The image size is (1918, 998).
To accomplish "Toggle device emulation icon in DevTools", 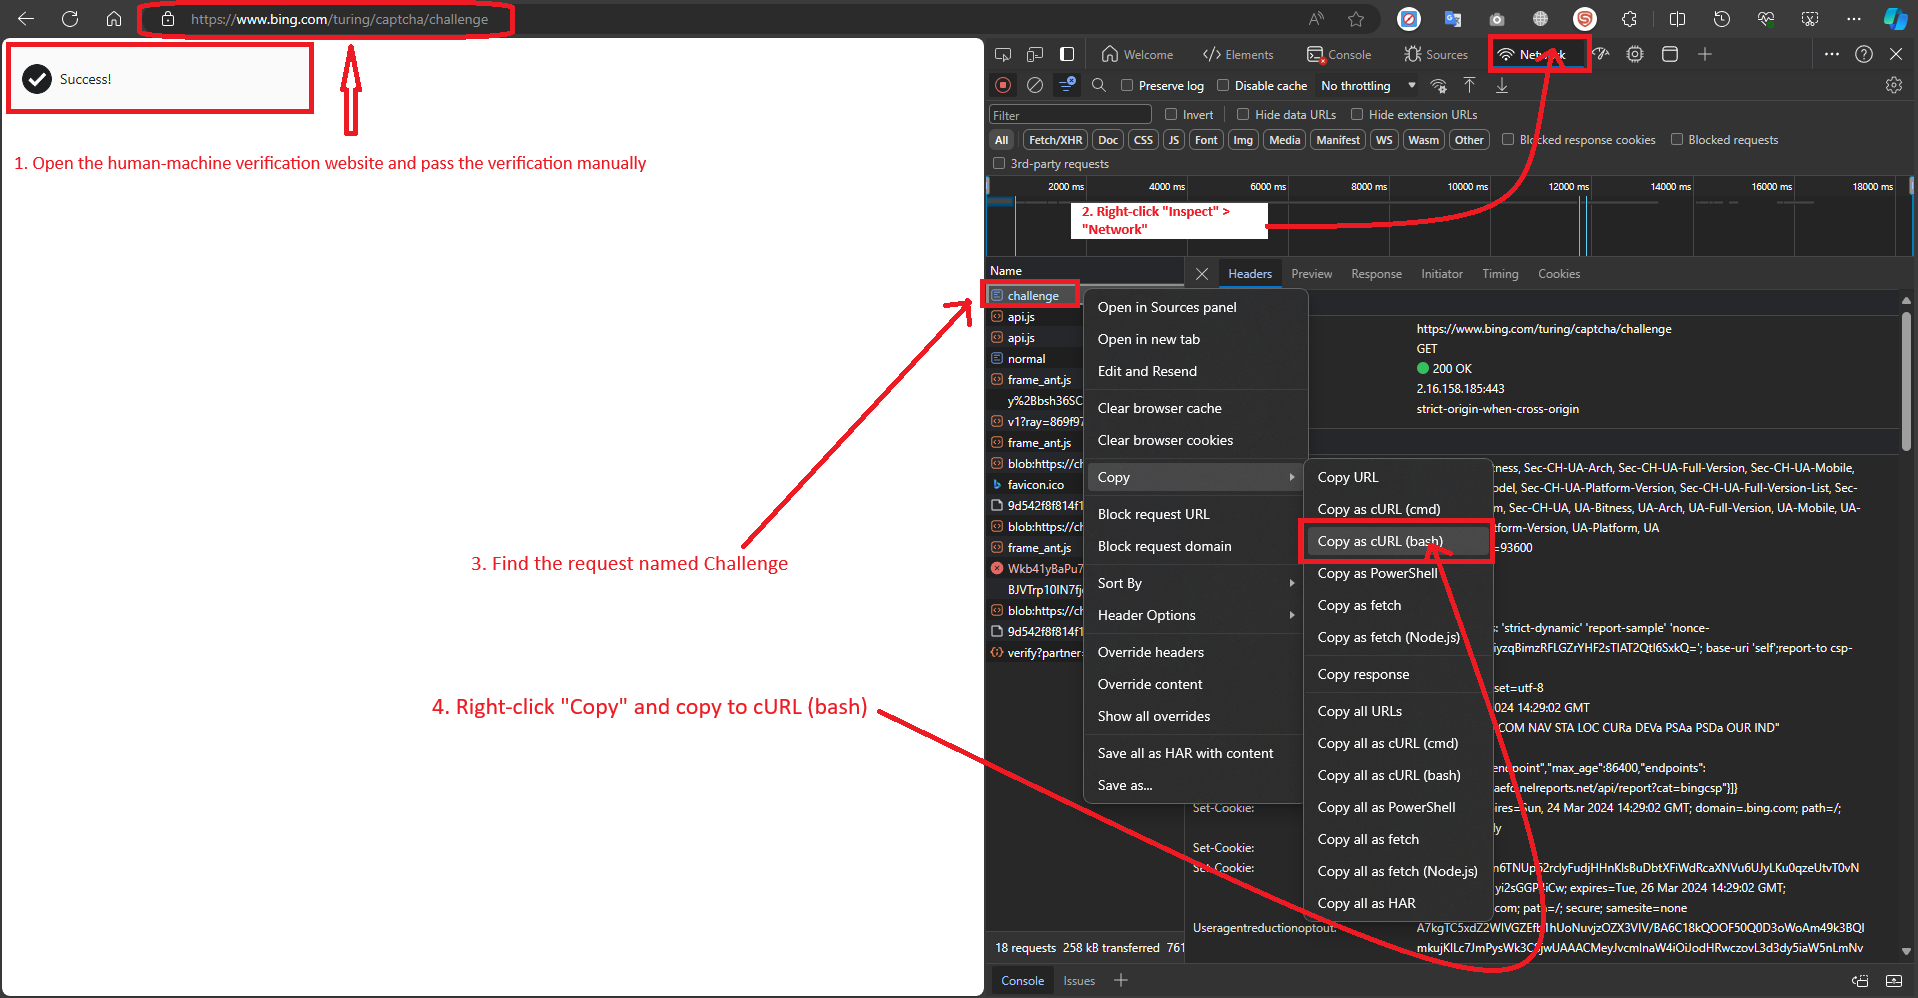I will pyautogui.click(x=1035, y=54).
